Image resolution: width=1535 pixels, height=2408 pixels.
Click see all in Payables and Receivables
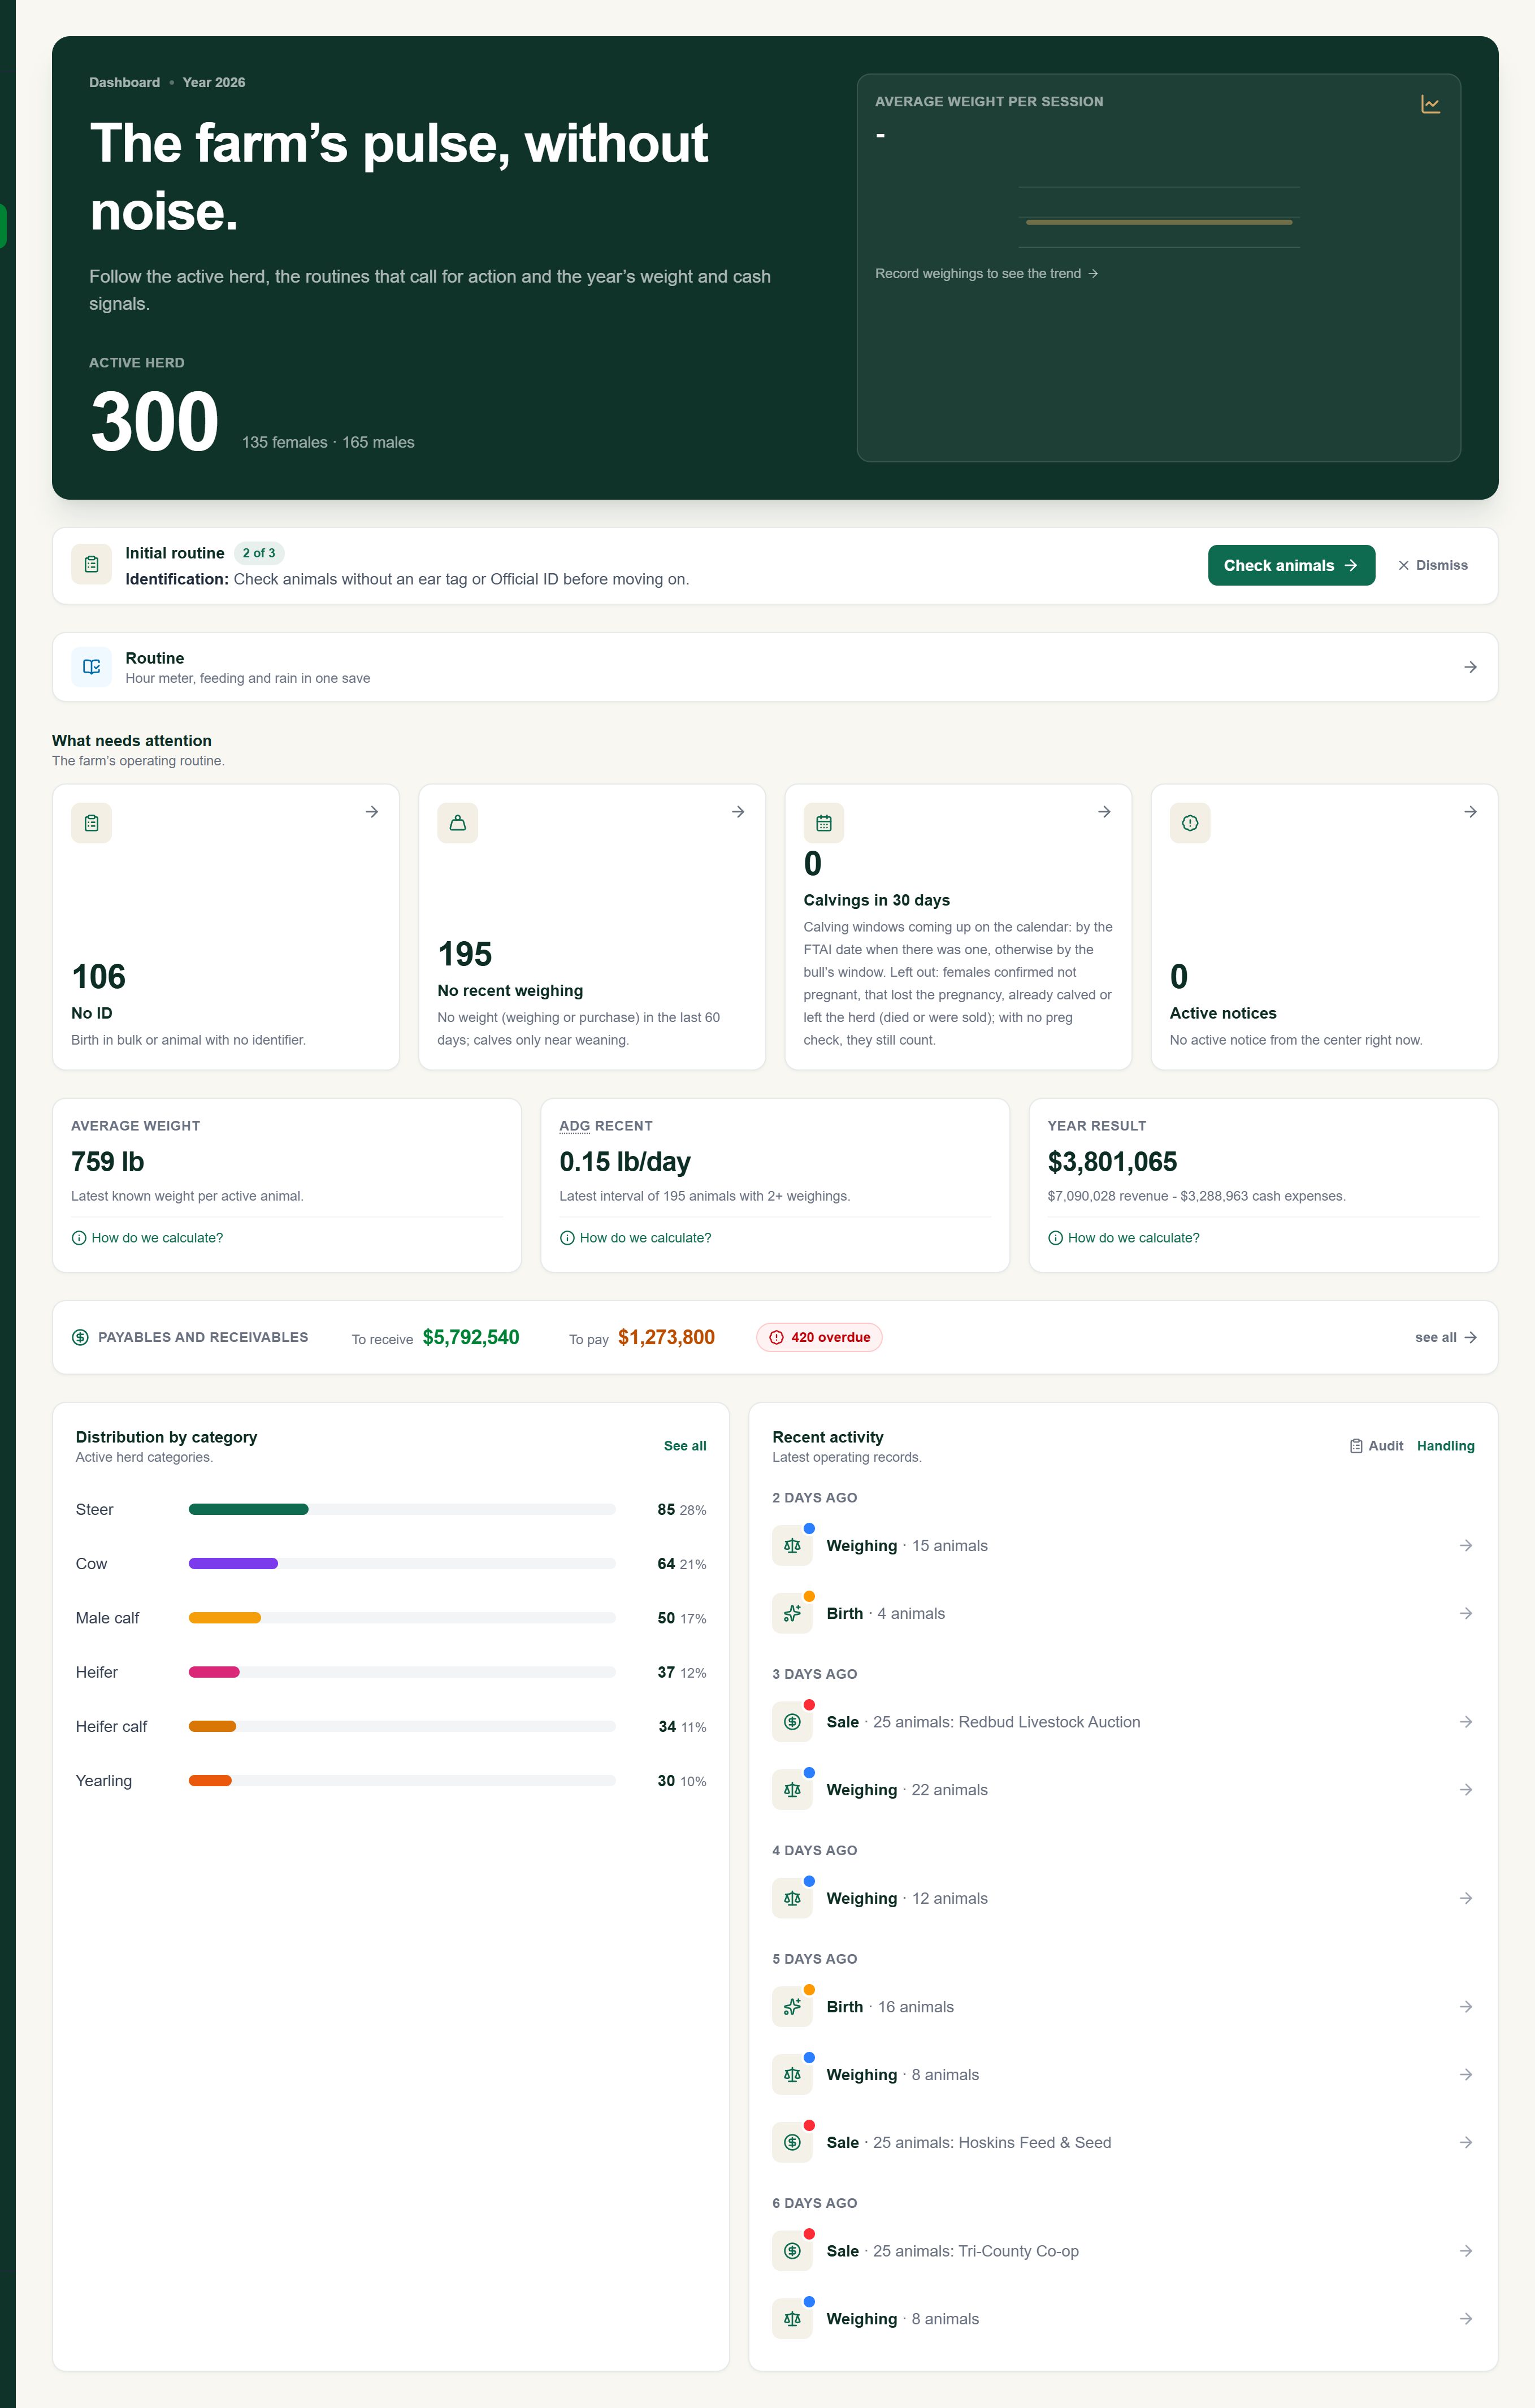(x=1446, y=1337)
